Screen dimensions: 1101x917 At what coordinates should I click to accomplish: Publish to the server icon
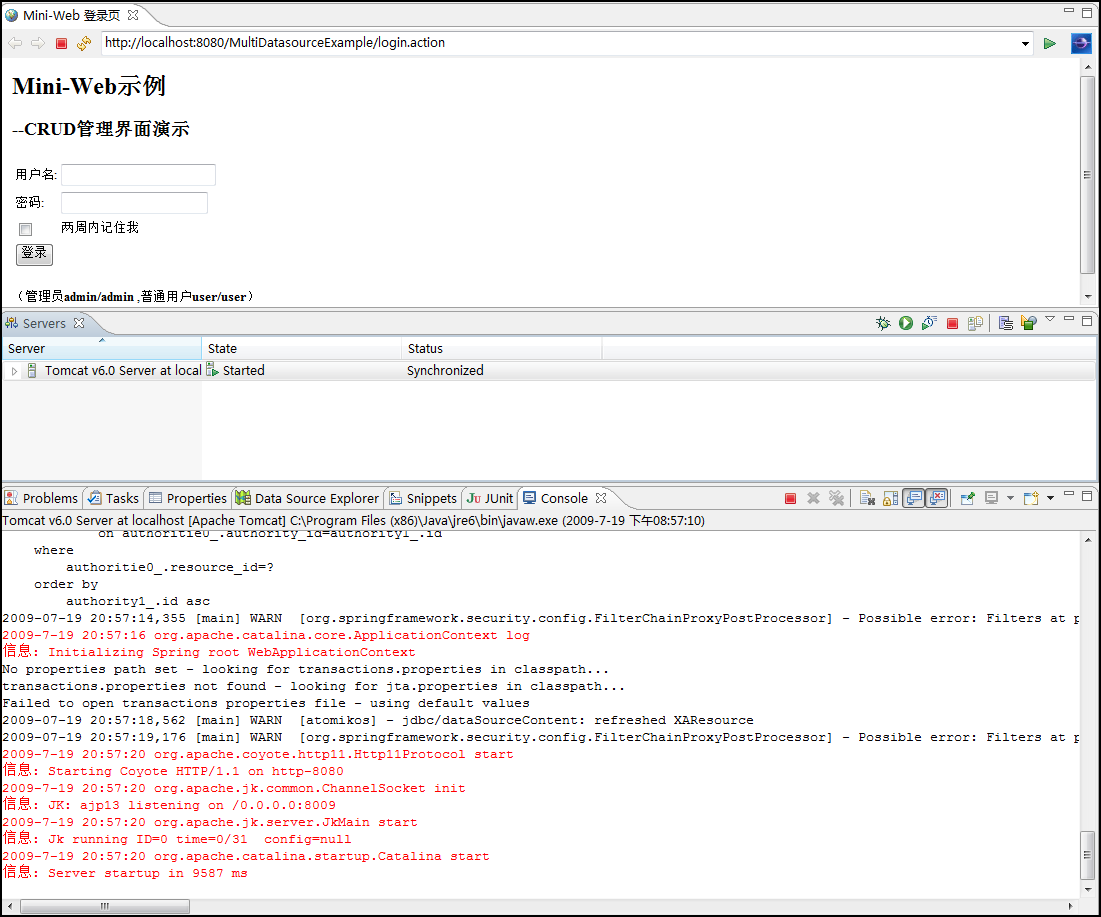coord(975,323)
